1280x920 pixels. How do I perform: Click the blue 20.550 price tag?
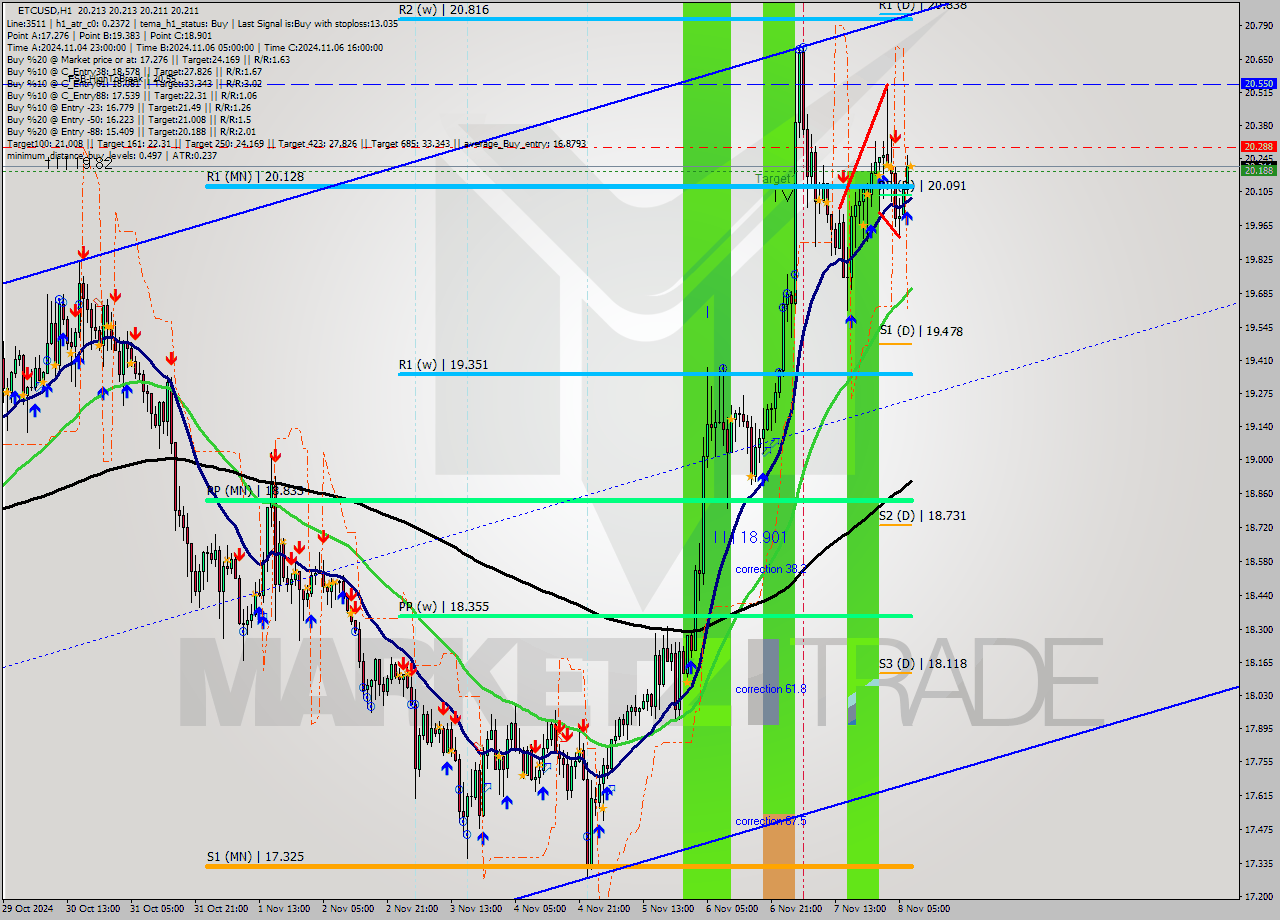point(1258,84)
